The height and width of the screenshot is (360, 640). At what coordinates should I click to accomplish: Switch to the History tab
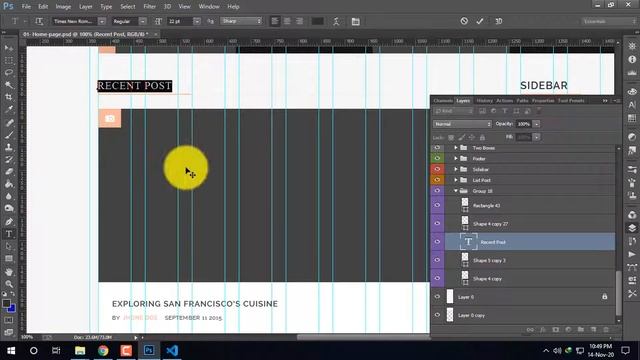[x=484, y=100]
